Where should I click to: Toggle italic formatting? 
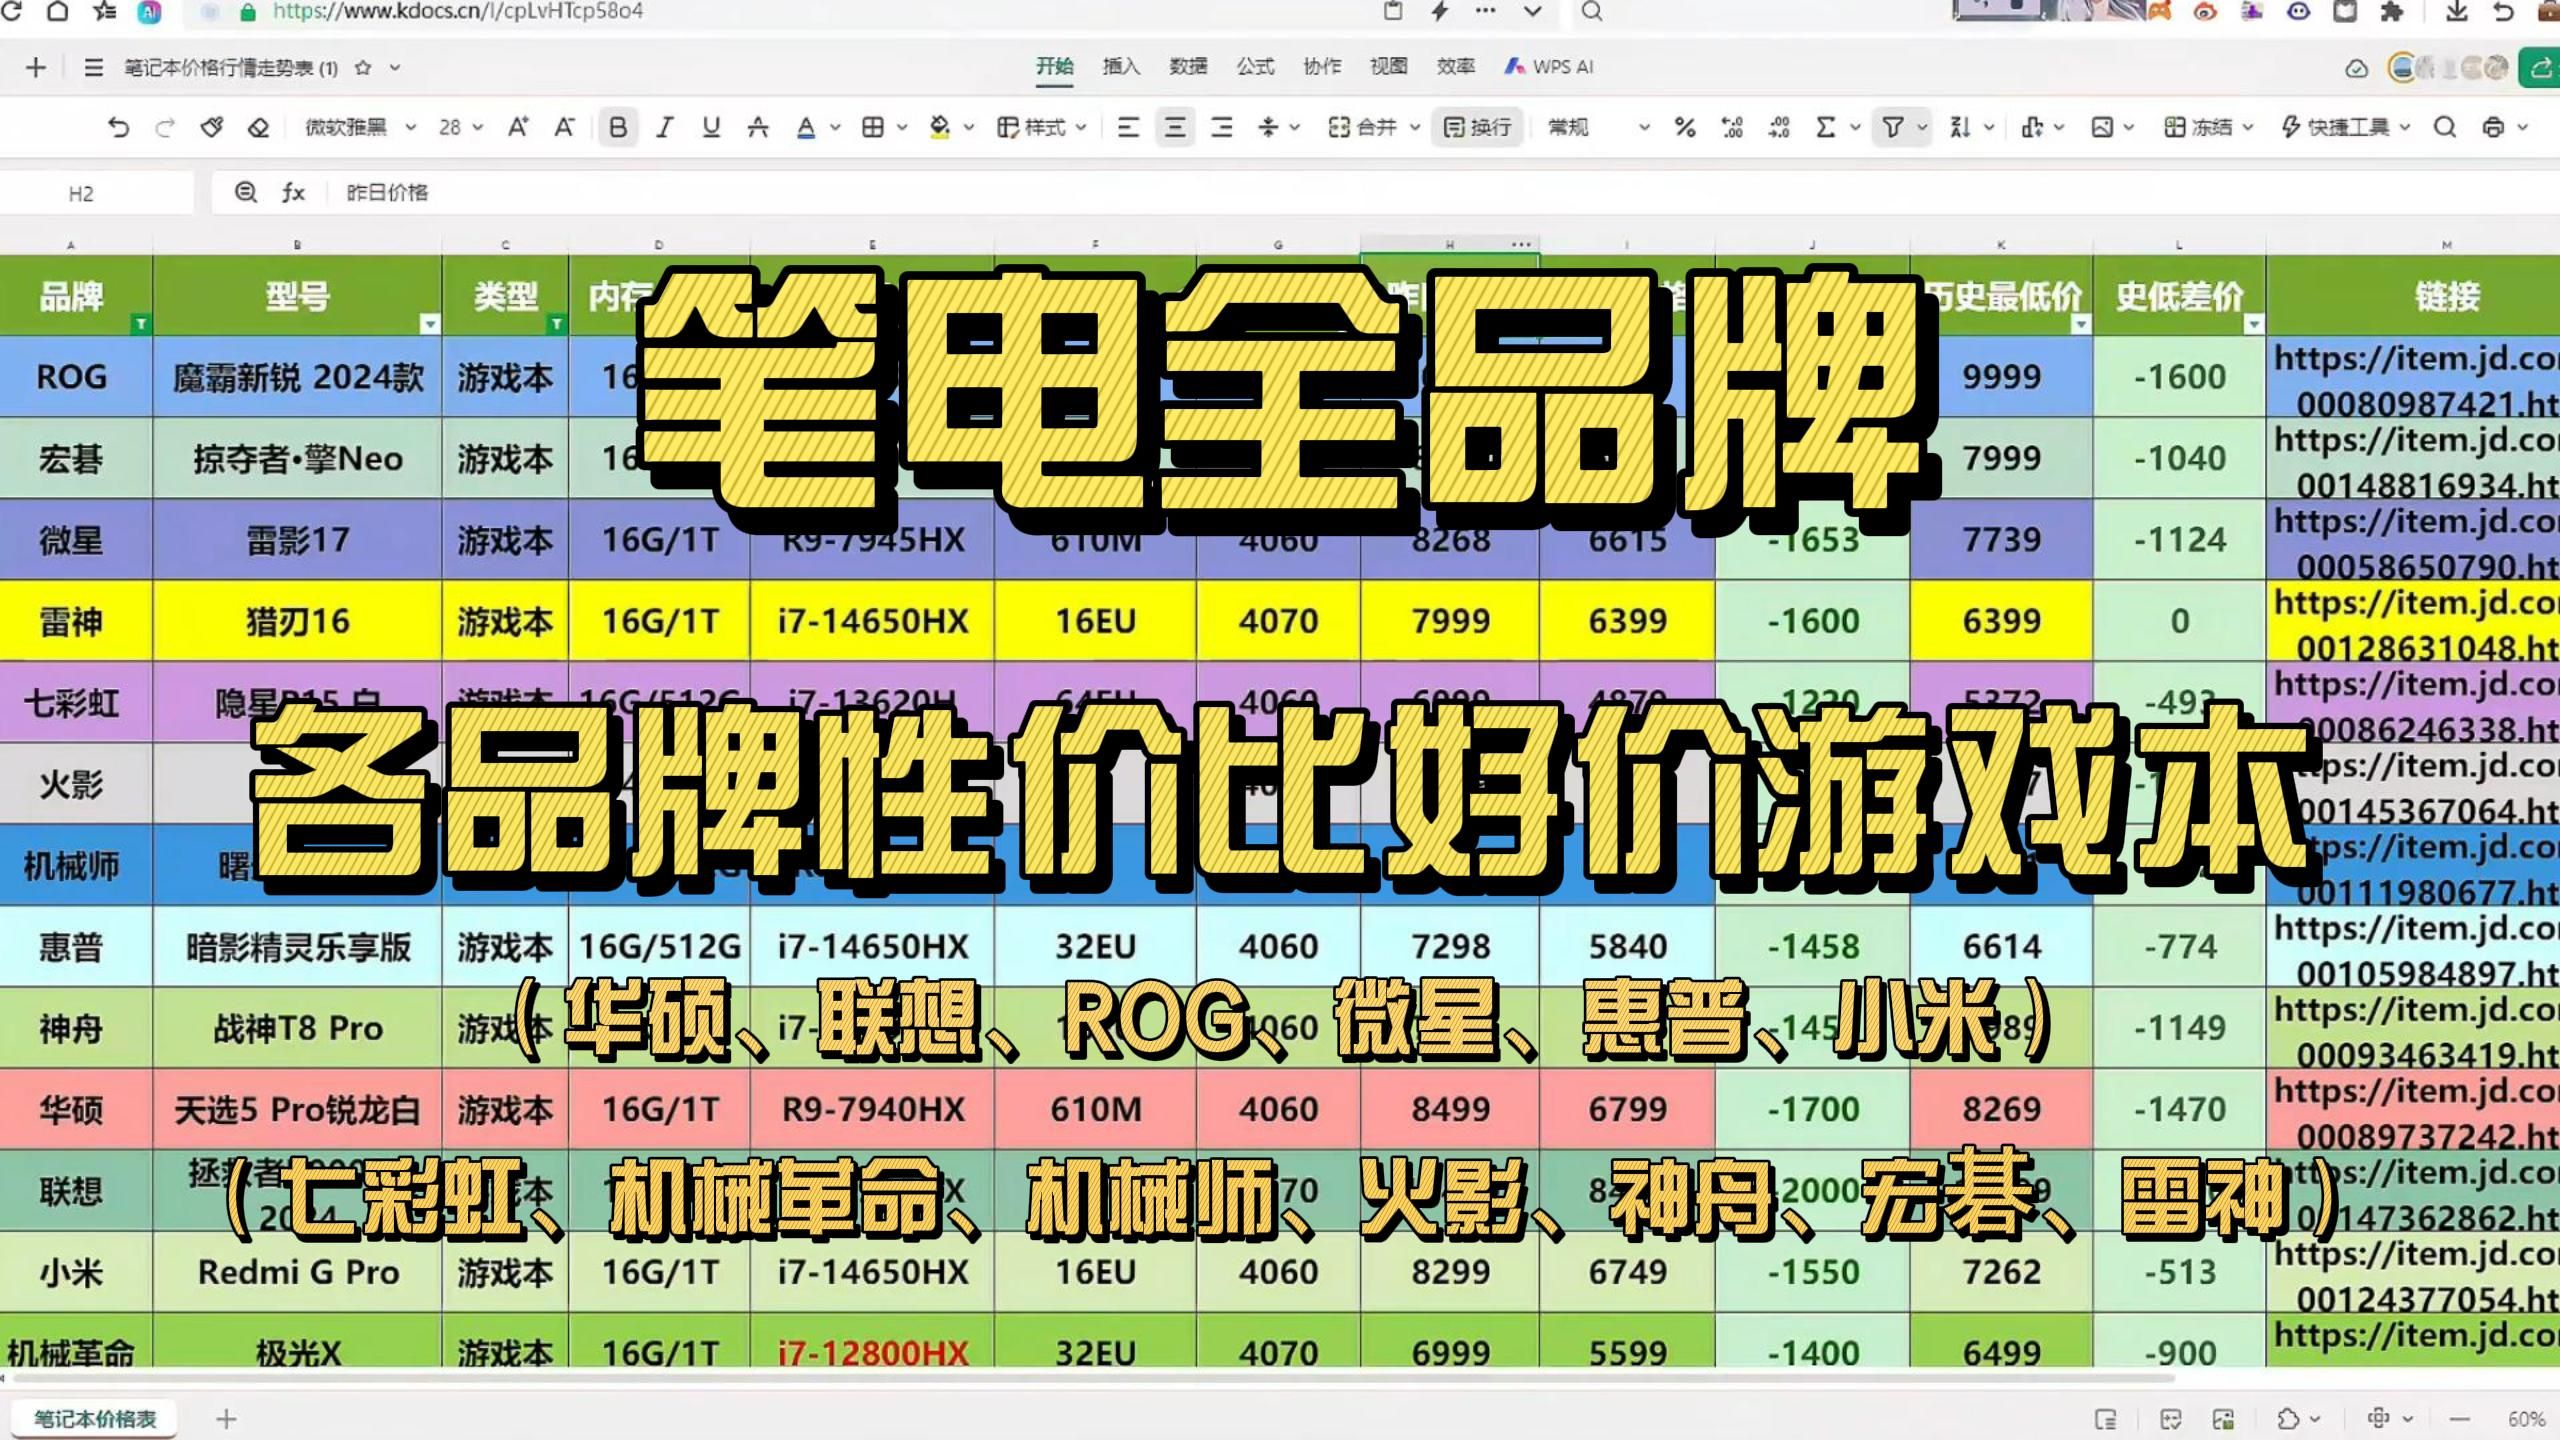point(664,127)
